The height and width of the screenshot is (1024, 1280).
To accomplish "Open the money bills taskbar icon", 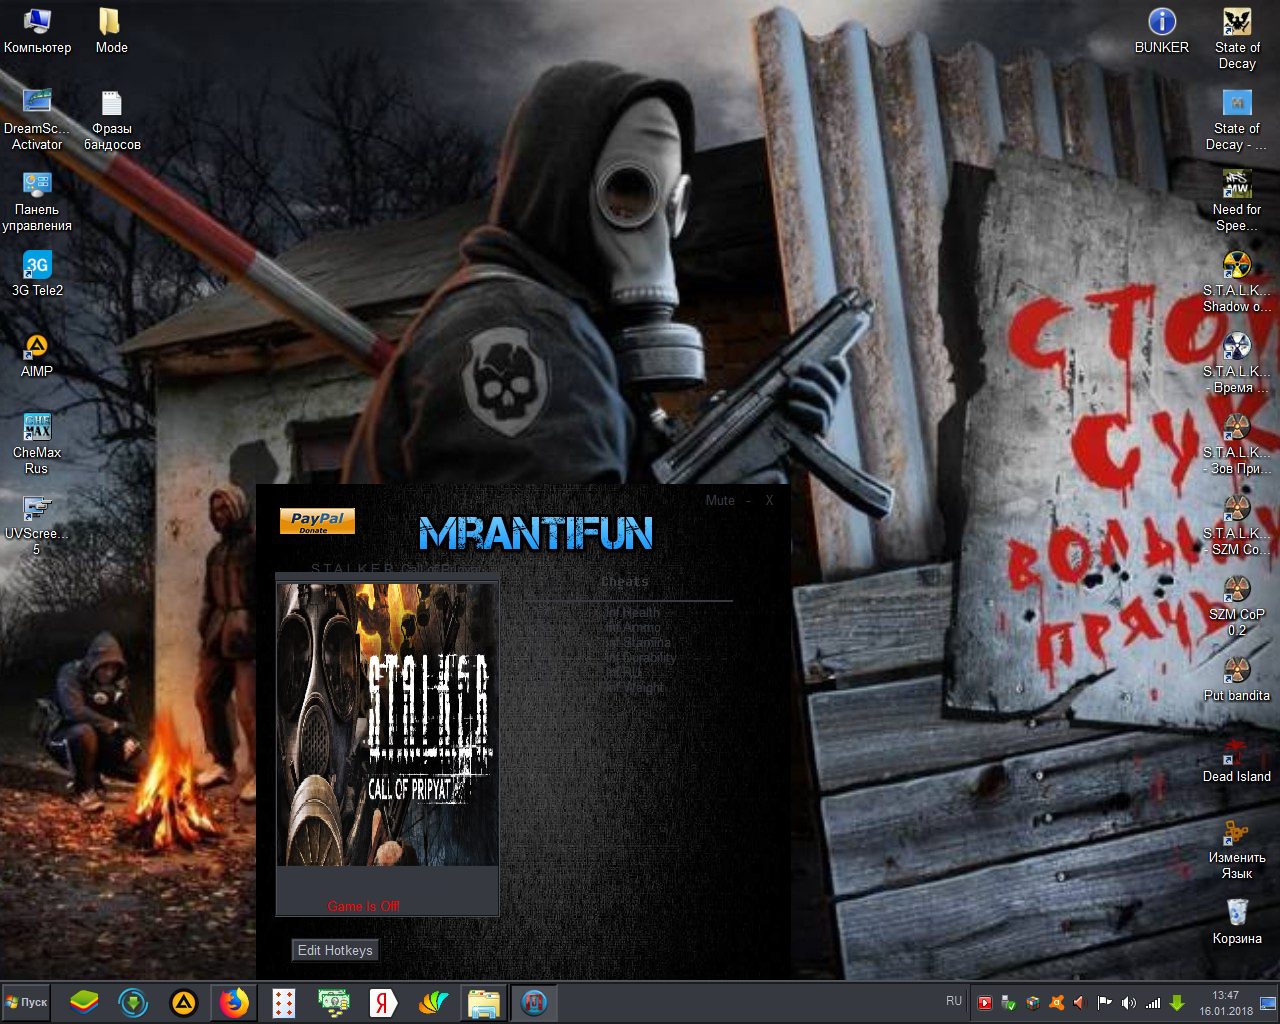I will 333,1002.
